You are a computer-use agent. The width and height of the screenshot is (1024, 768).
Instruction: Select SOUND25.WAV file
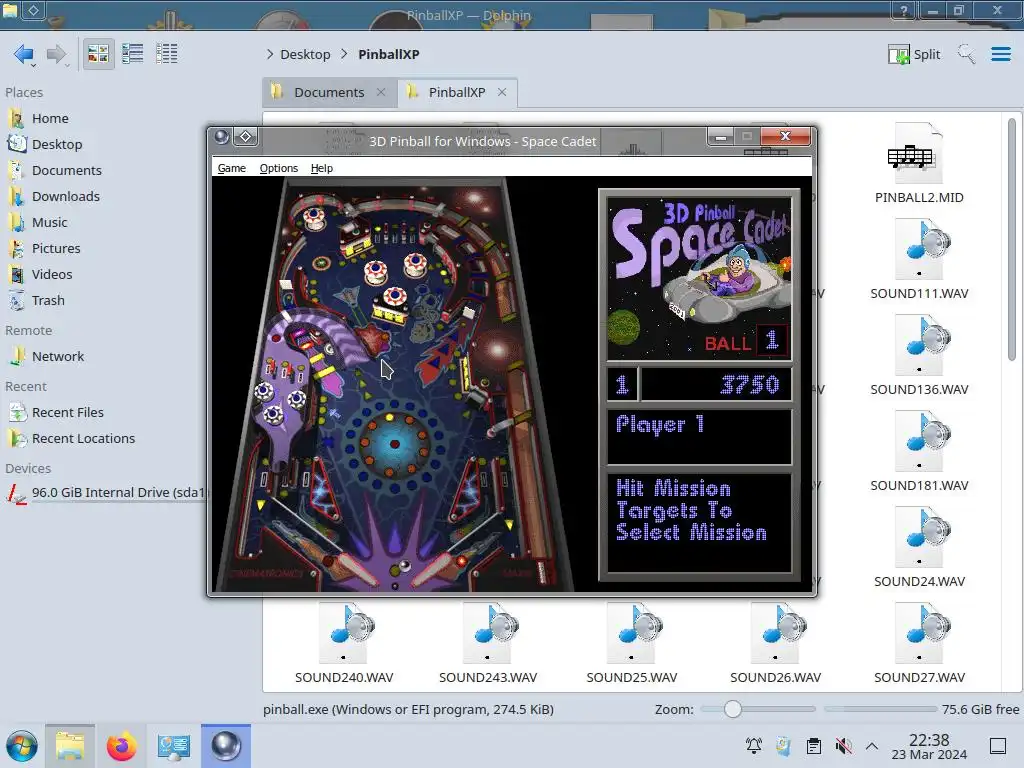click(x=632, y=643)
